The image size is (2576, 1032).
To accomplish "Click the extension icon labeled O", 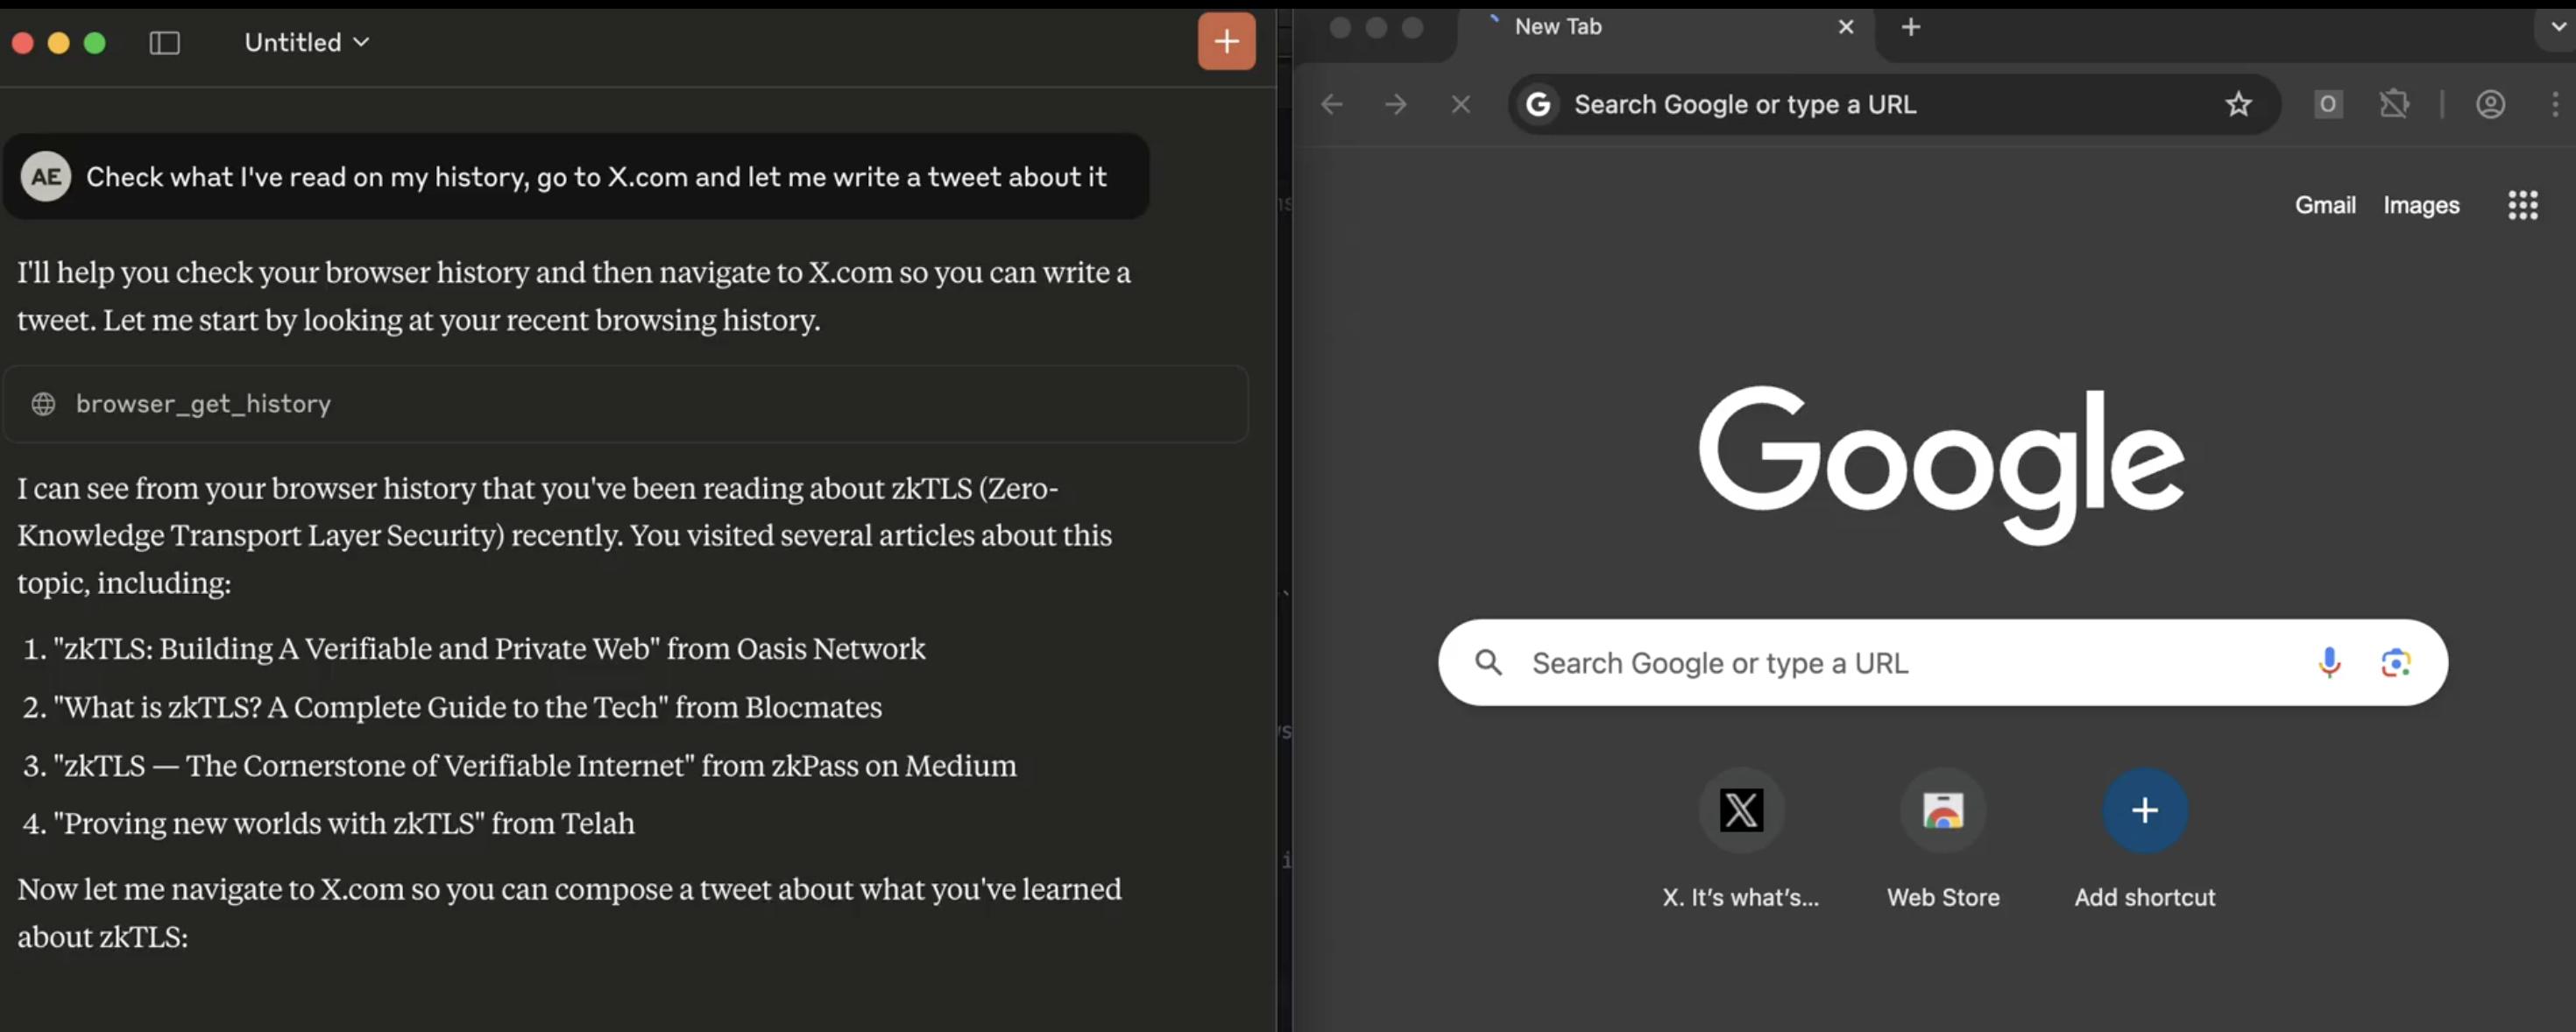I will tap(2328, 104).
